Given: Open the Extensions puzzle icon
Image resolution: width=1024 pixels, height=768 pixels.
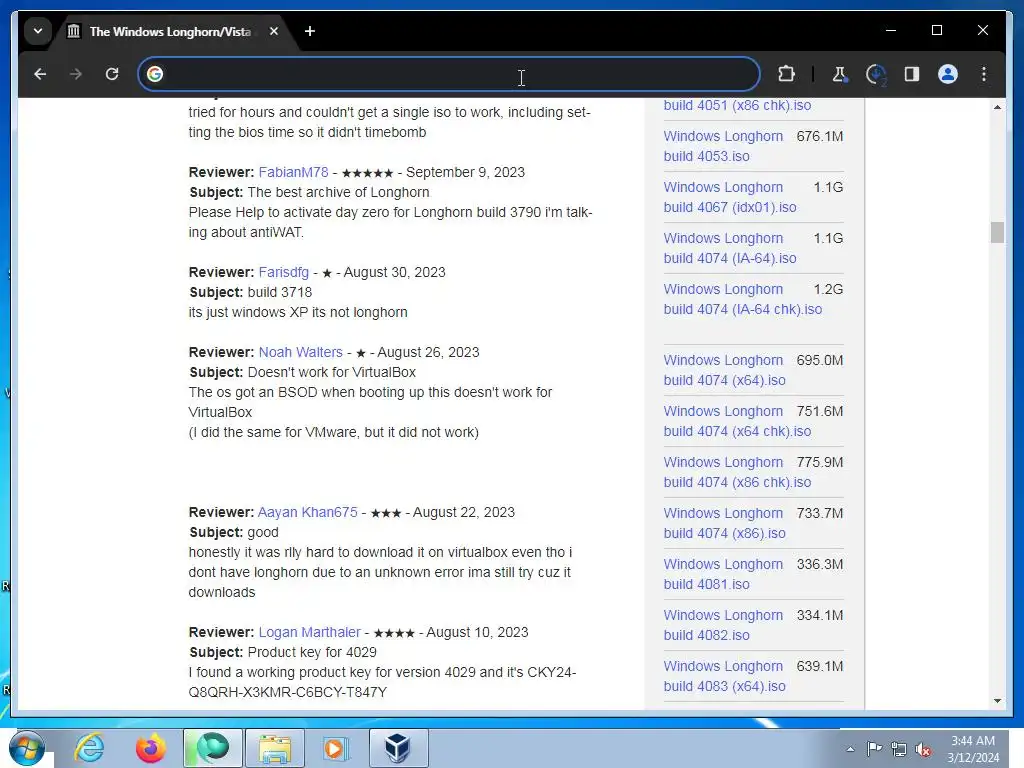Looking at the screenshot, I should (x=787, y=74).
